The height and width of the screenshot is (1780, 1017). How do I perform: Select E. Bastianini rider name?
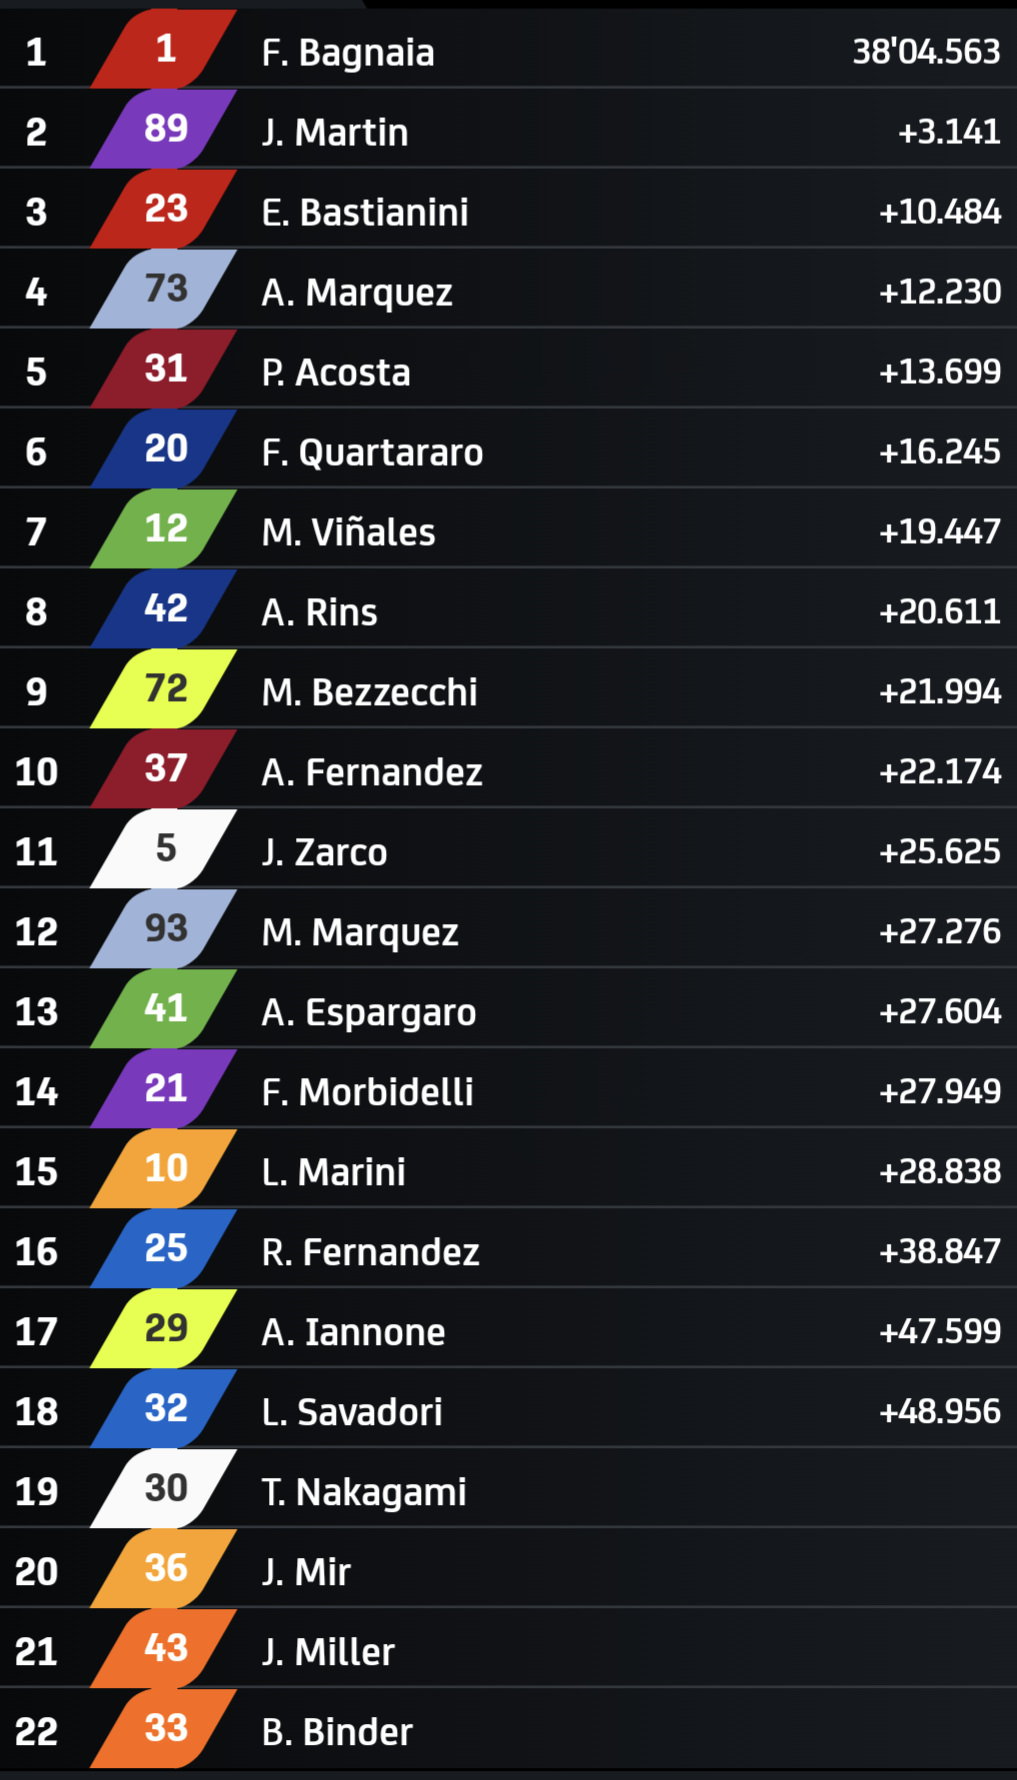[x=365, y=212]
